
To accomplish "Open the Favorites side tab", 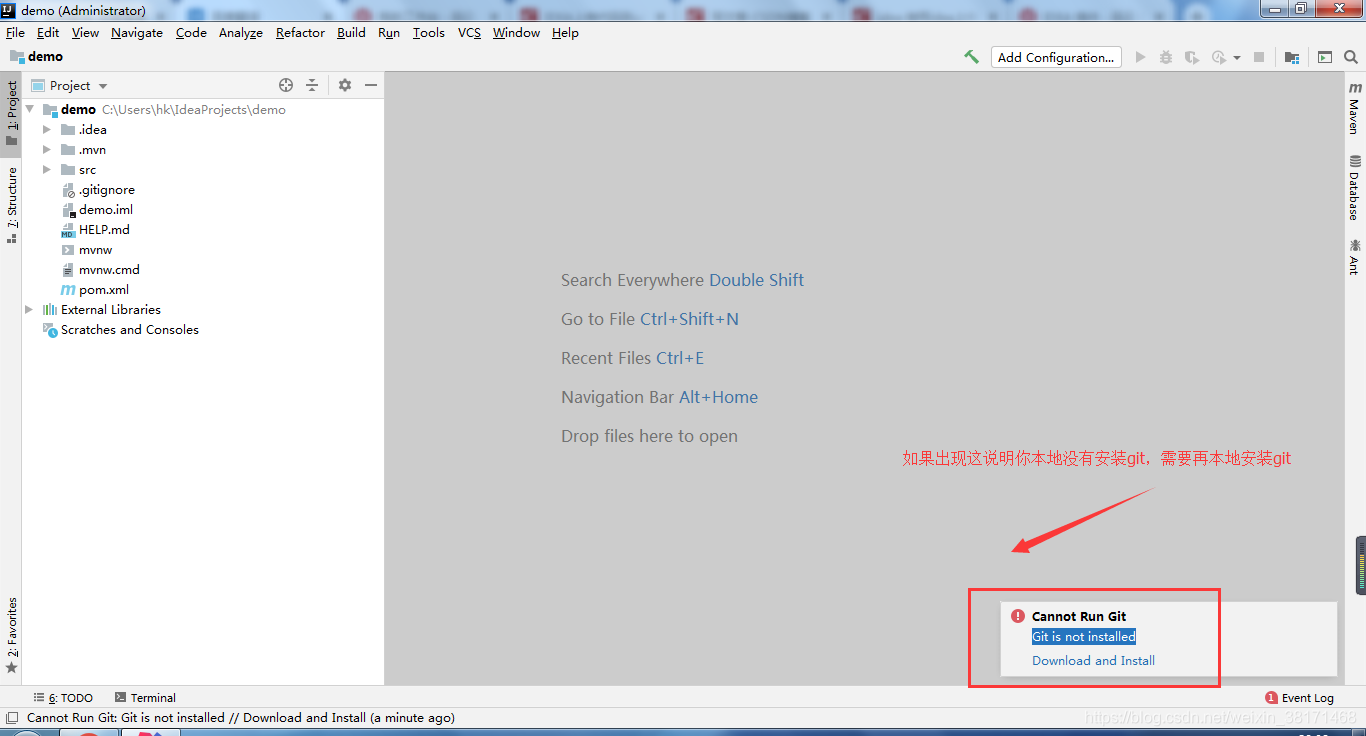I will coord(11,635).
